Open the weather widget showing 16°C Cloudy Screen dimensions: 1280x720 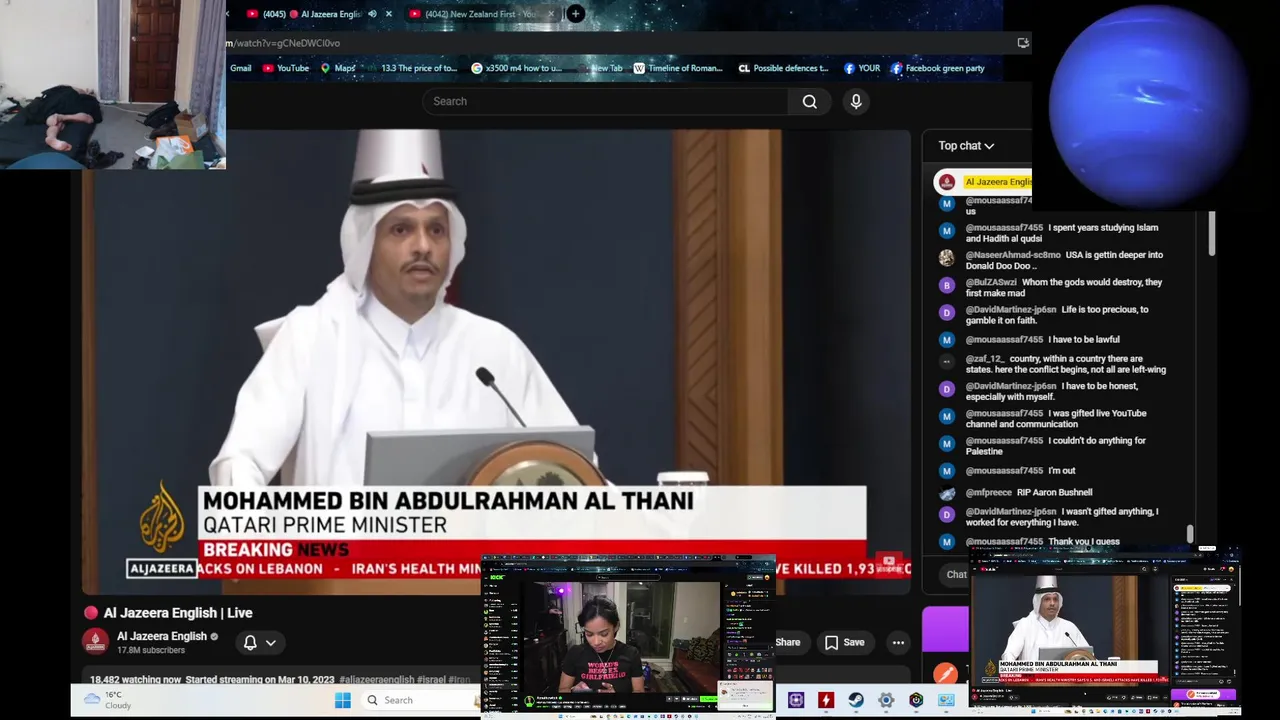[110, 700]
